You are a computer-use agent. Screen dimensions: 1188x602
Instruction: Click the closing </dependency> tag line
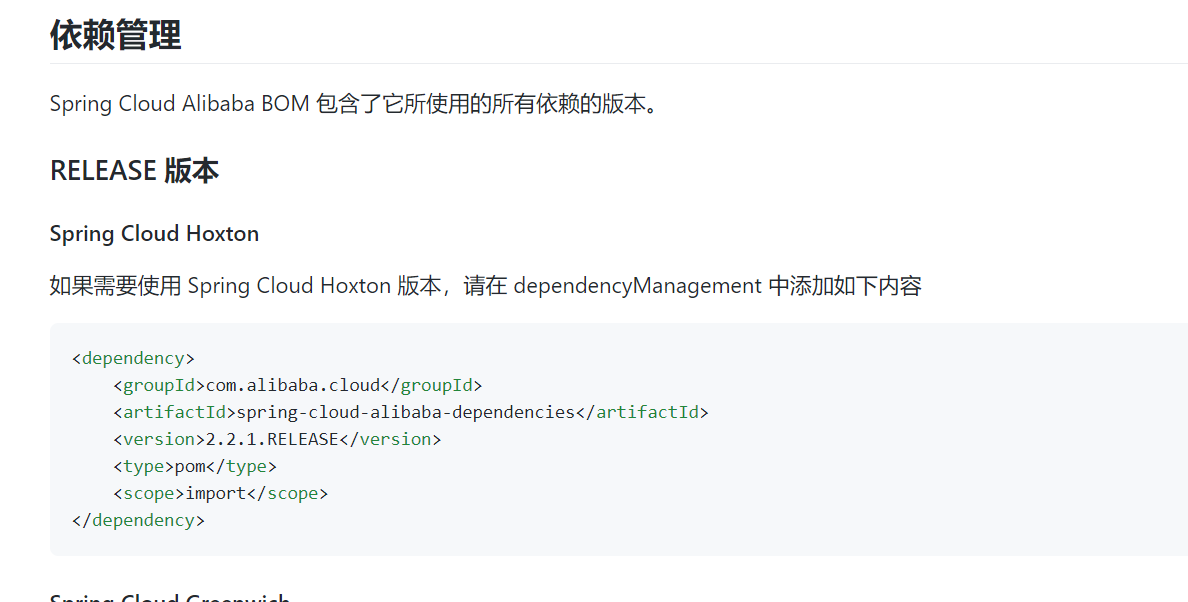click(139, 520)
